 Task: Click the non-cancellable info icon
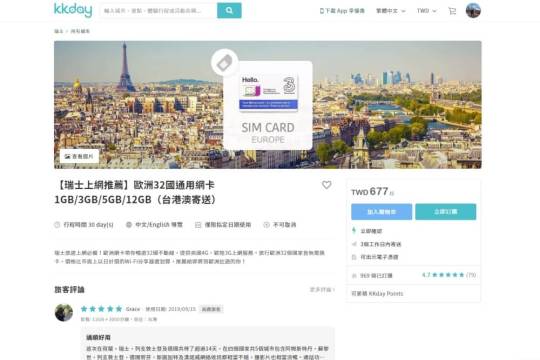pos(266,225)
